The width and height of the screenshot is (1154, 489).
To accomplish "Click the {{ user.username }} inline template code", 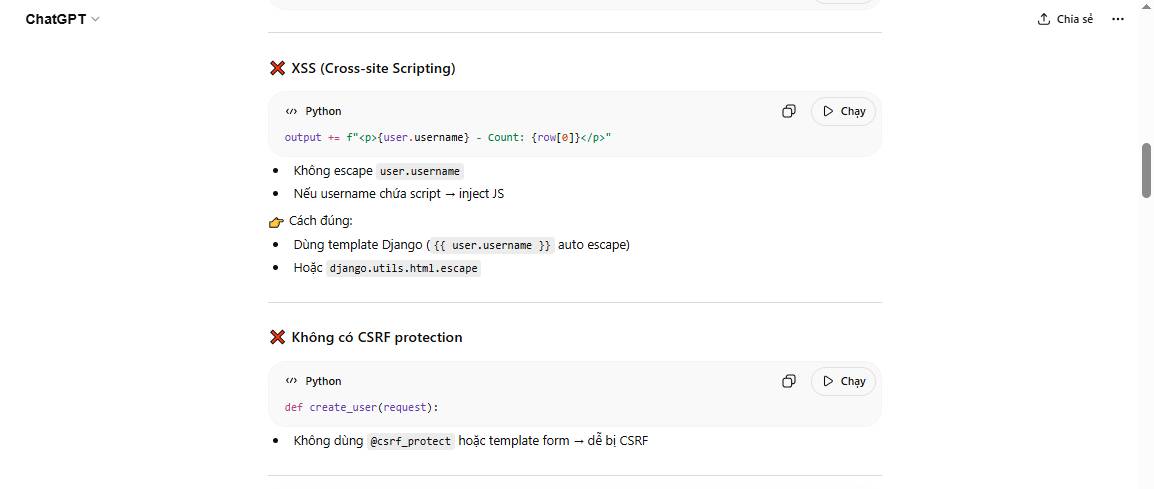I will pos(492,245).
